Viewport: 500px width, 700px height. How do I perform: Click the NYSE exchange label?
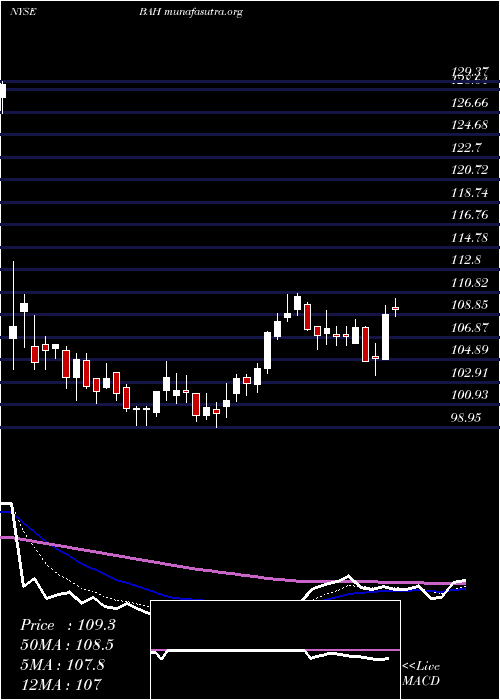[x=23, y=12]
